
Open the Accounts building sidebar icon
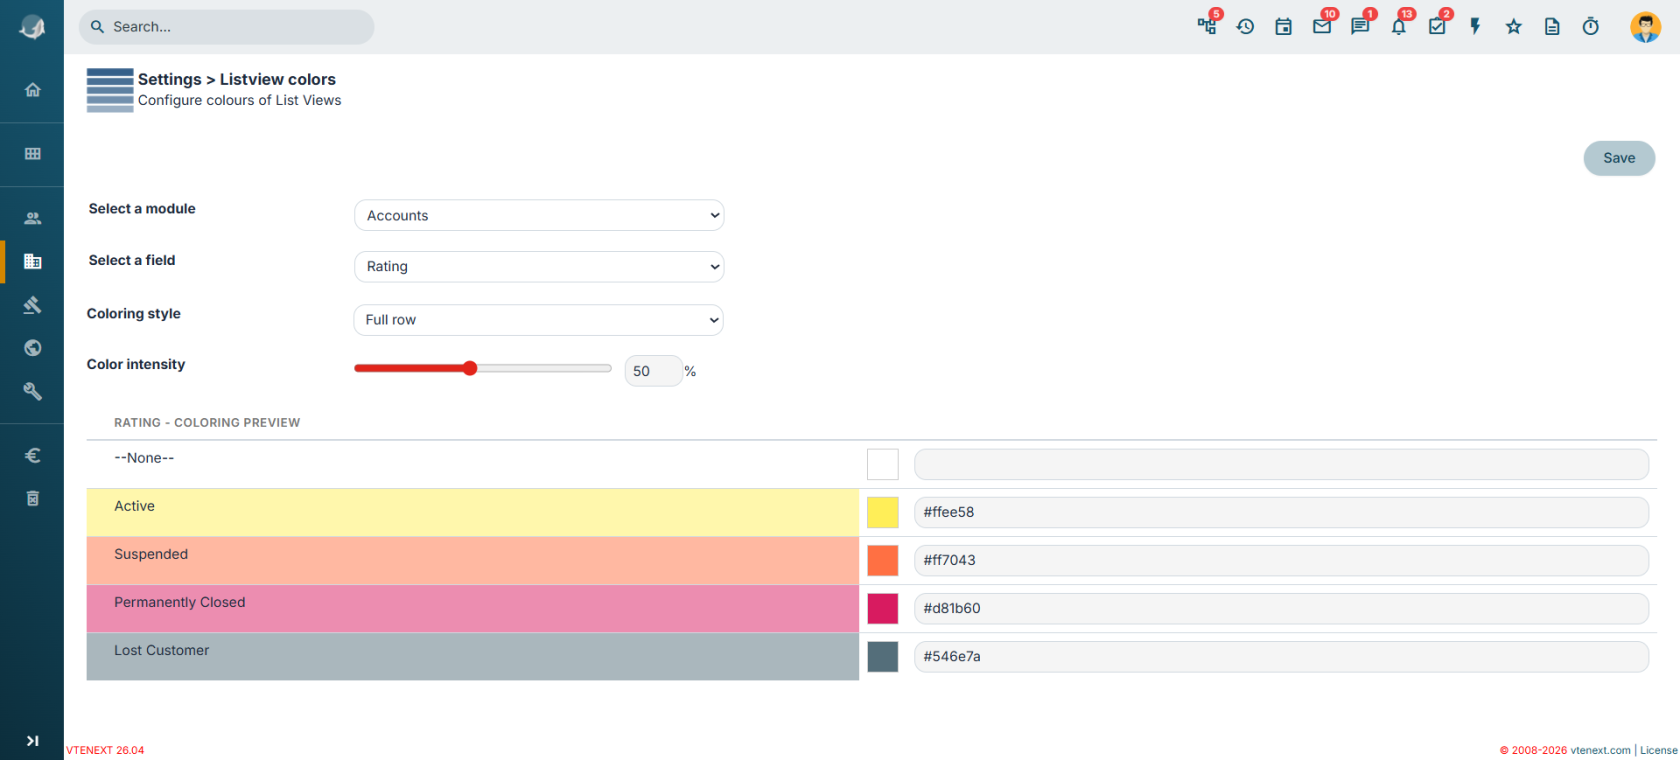pyautogui.click(x=33, y=261)
